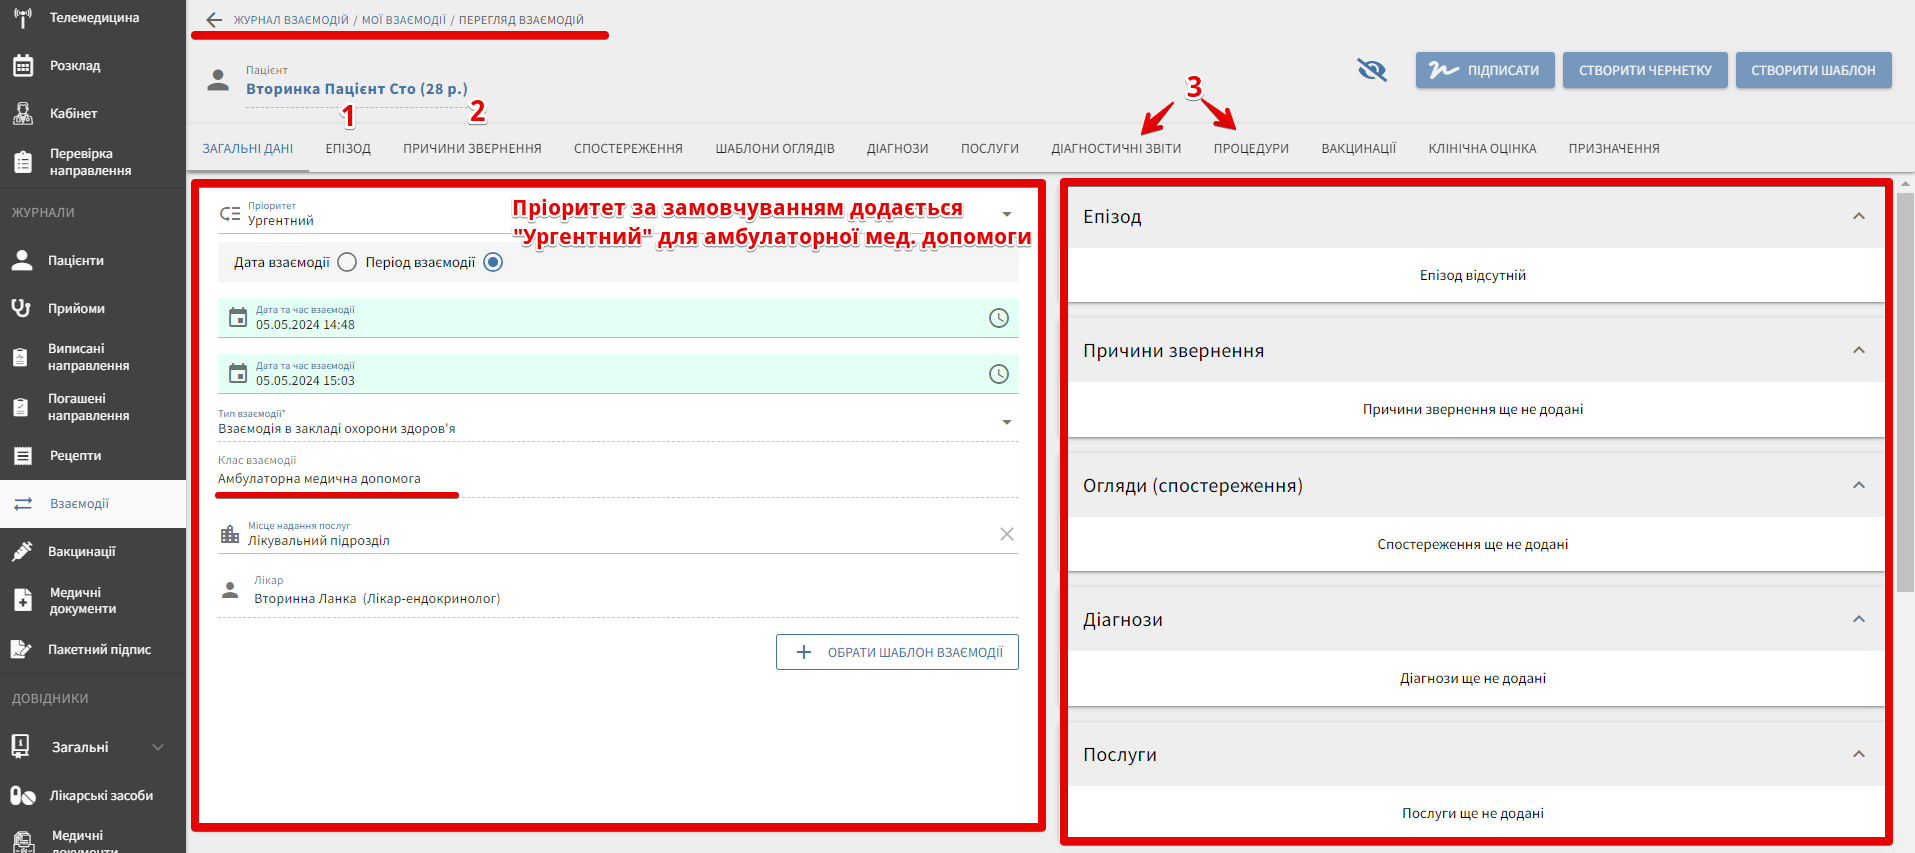Viewport: 1915px width, 853px height.
Task: Open the Тип взаємодії dropdown
Action: [x=1006, y=422]
